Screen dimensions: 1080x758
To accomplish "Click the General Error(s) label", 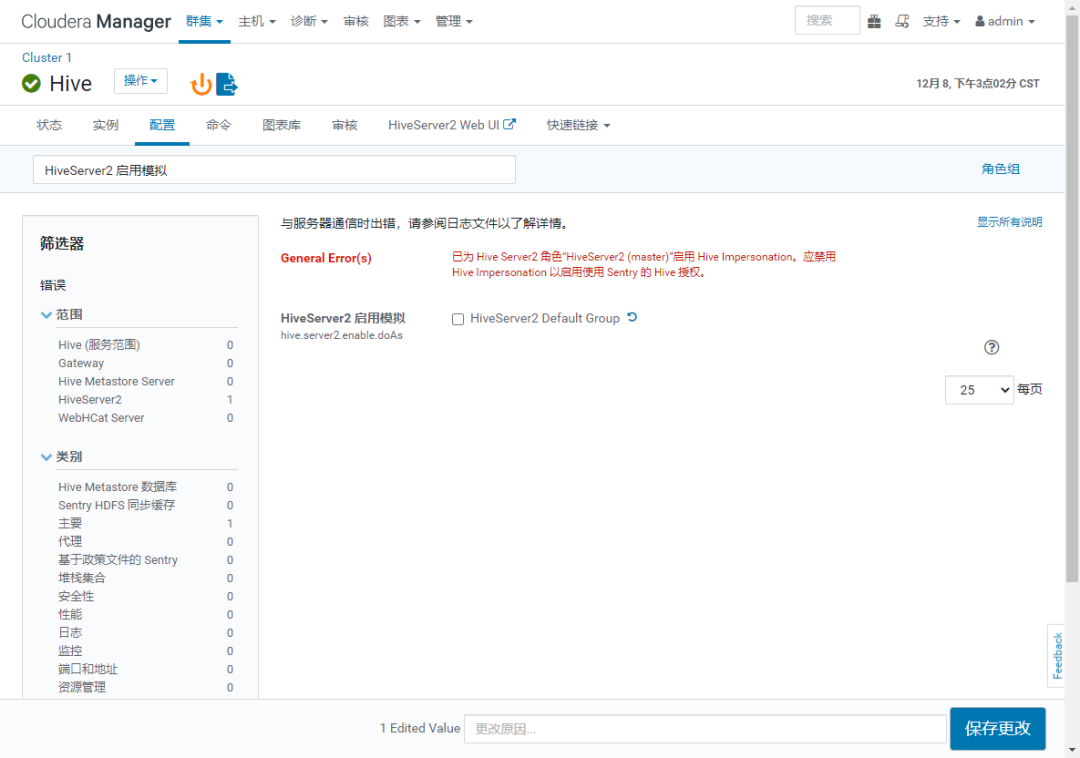I will point(326,258).
